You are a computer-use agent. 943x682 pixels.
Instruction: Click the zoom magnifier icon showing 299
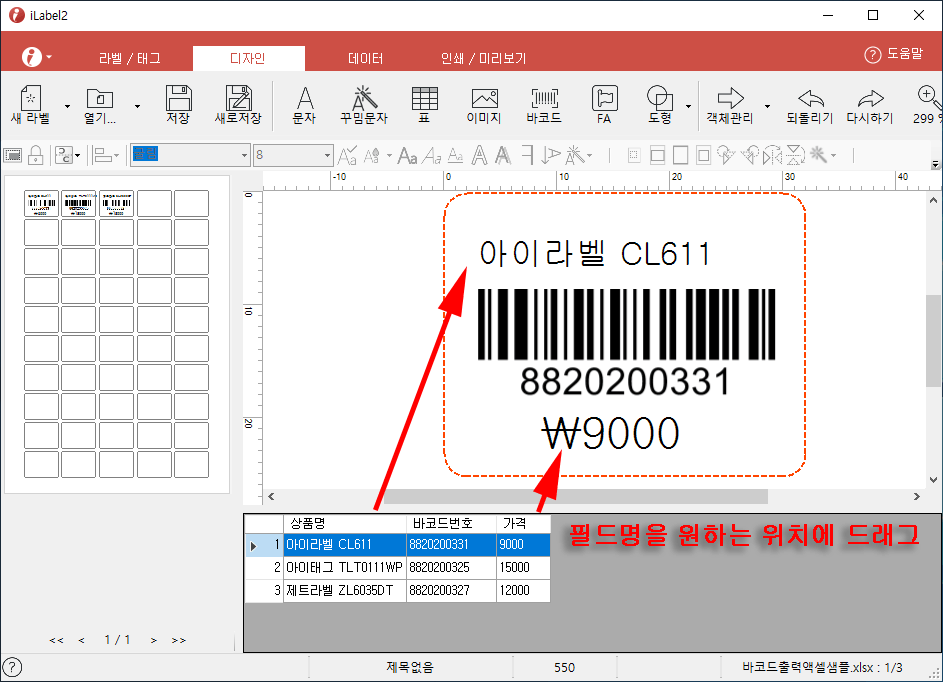927,105
